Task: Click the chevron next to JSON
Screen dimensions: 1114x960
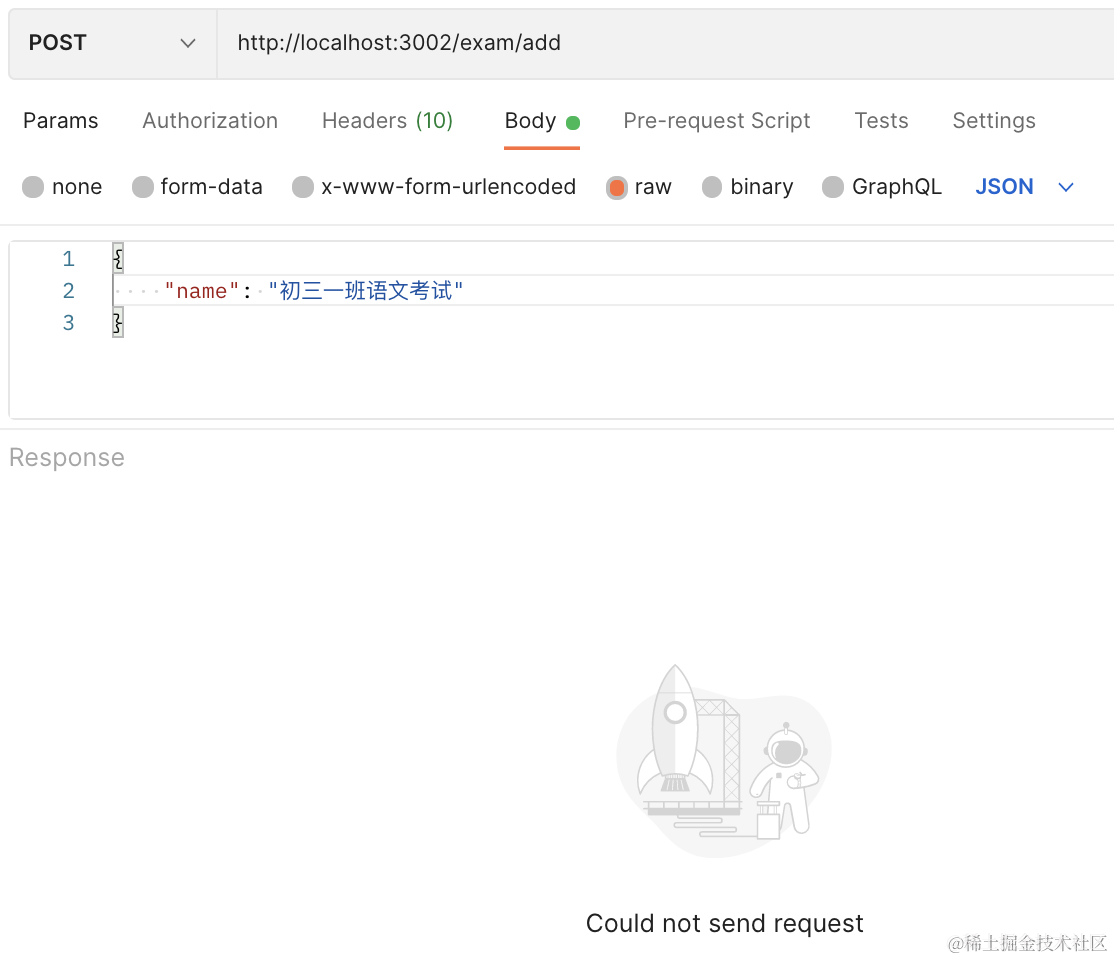Action: [1066, 187]
